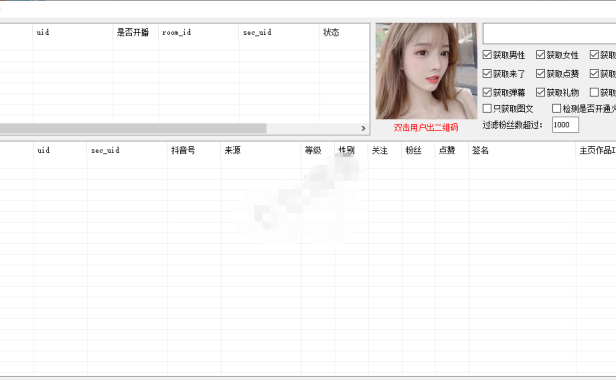Screen dimensions: 616x380
Task: Enable the 检测是否开通 checkbox
Action: [x=584, y=108]
